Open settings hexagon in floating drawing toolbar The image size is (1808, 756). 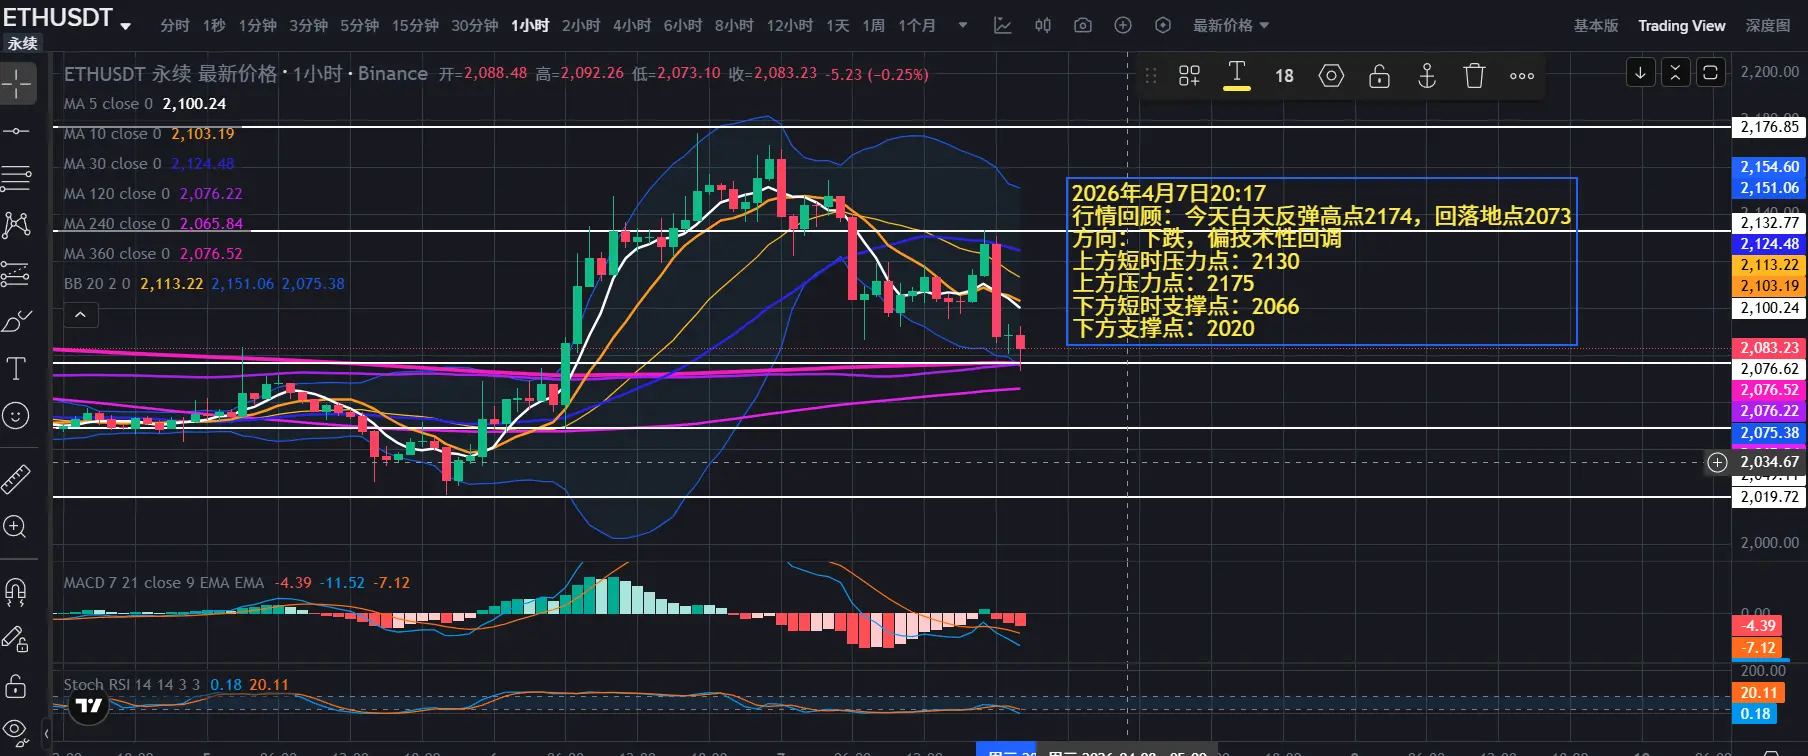click(1331, 75)
